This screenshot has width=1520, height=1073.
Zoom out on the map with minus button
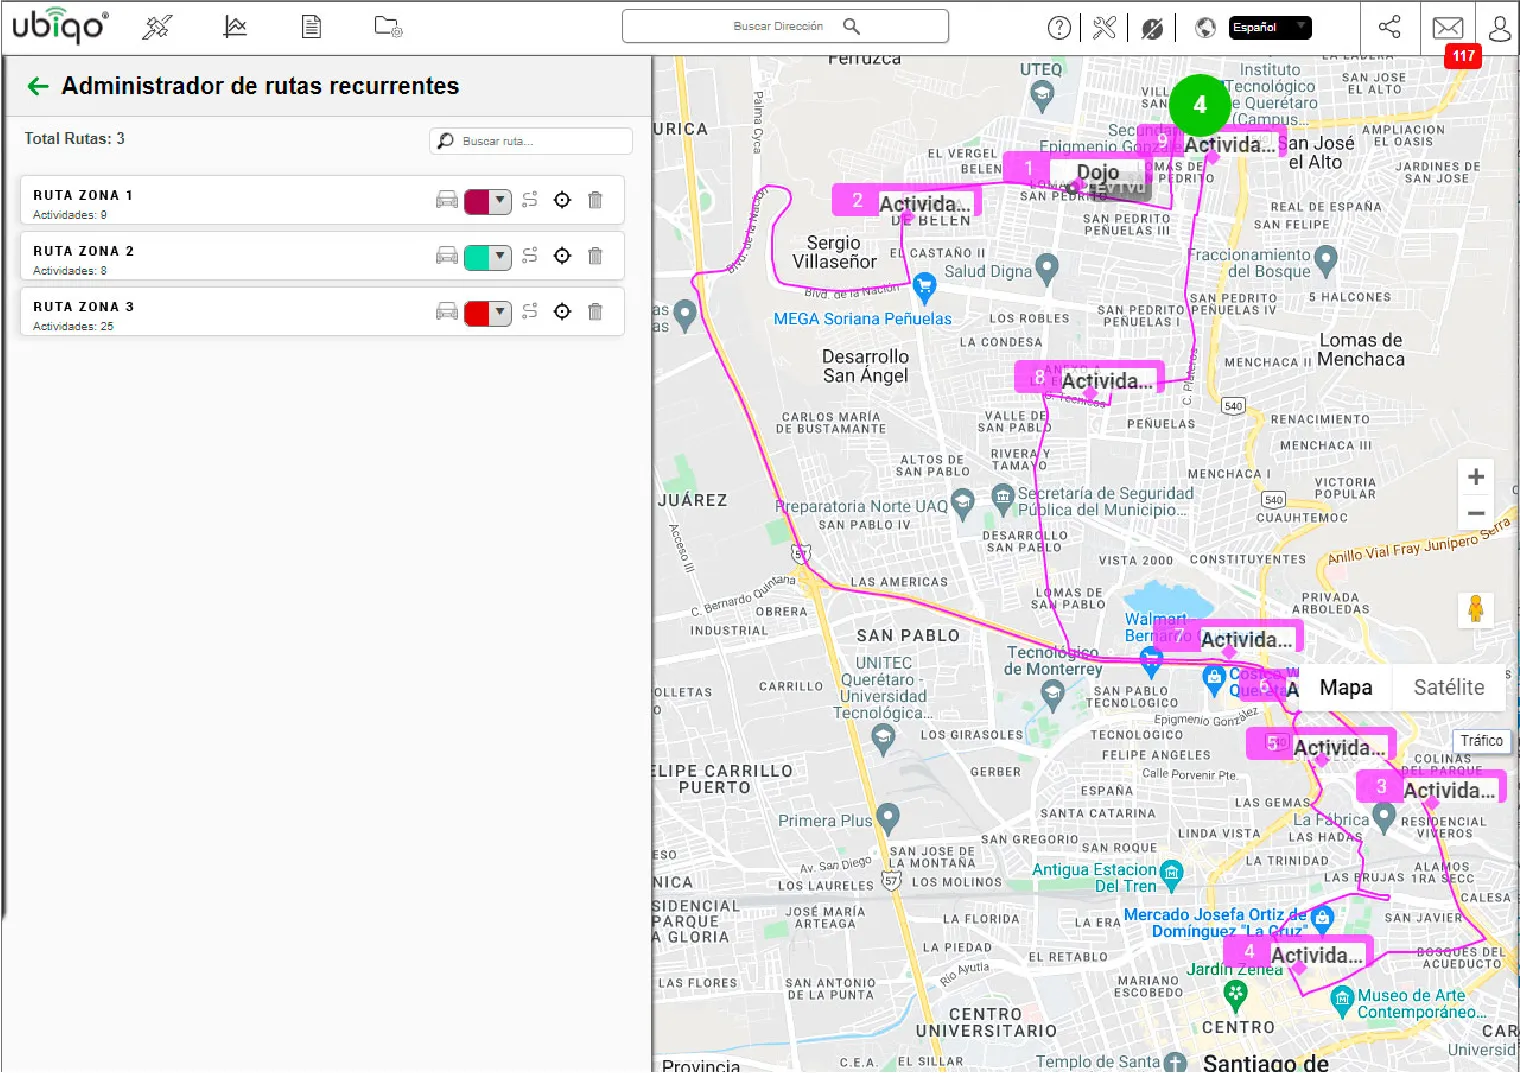tap(1475, 514)
